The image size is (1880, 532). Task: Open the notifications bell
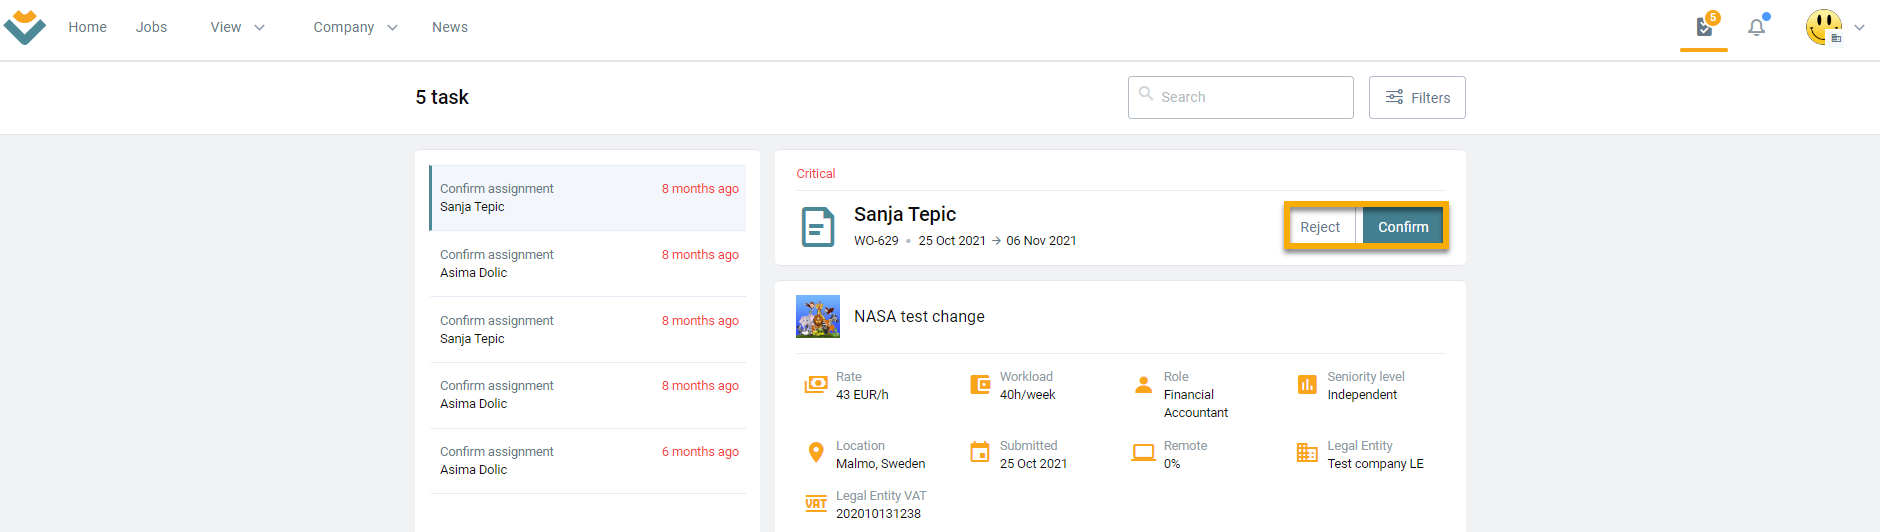(1757, 27)
